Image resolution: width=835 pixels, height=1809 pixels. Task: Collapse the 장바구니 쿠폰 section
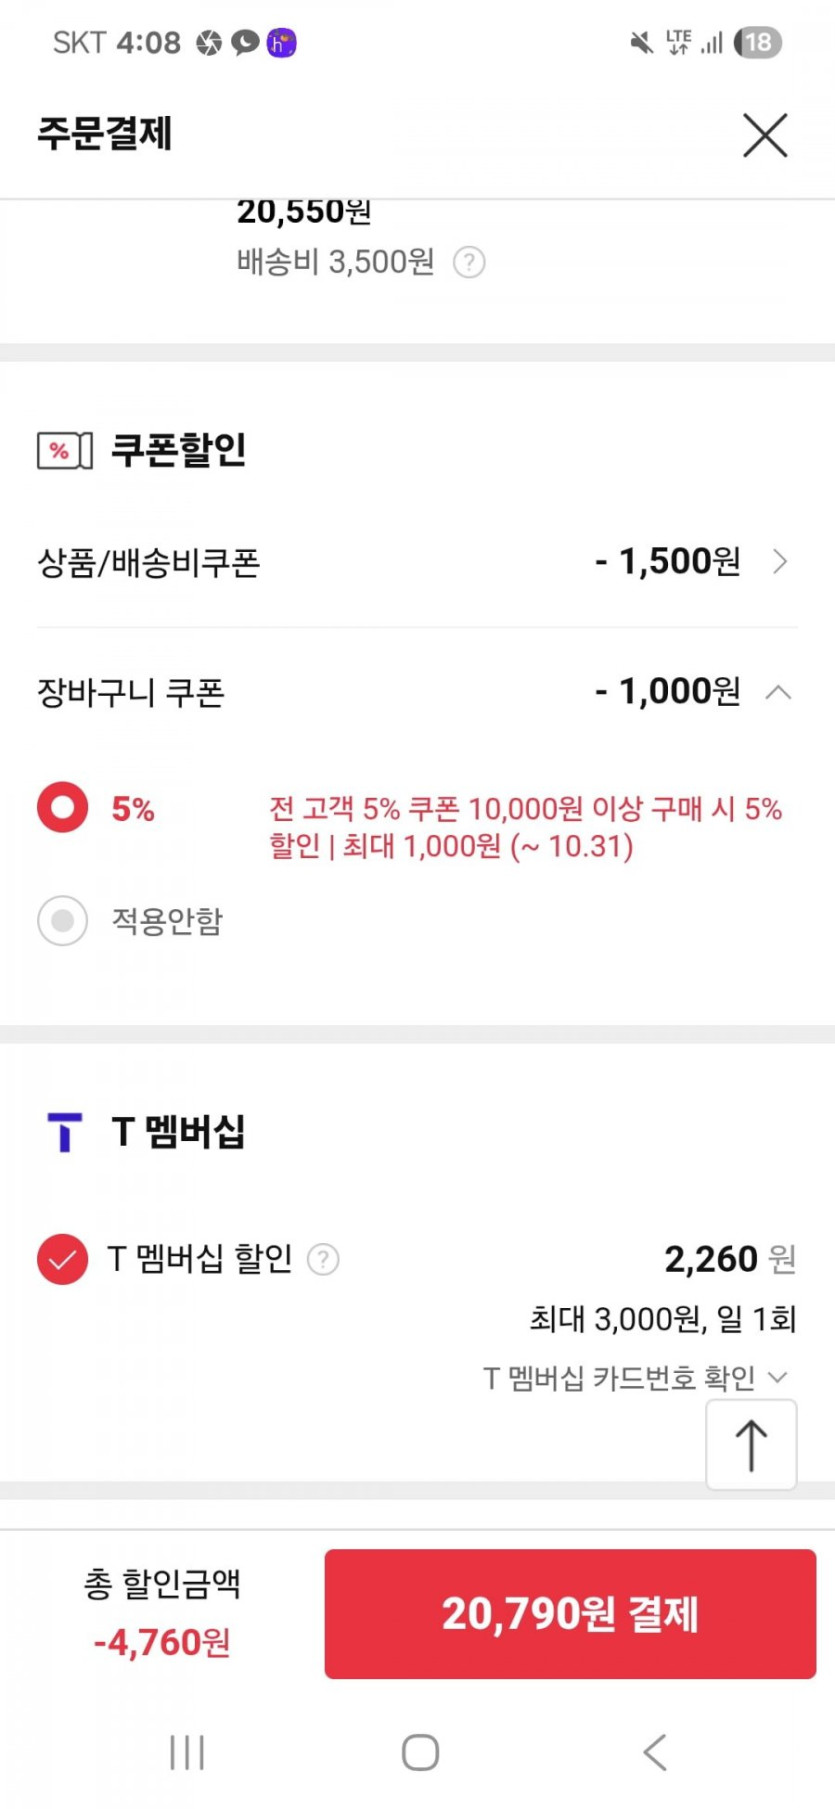pyautogui.click(x=778, y=692)
